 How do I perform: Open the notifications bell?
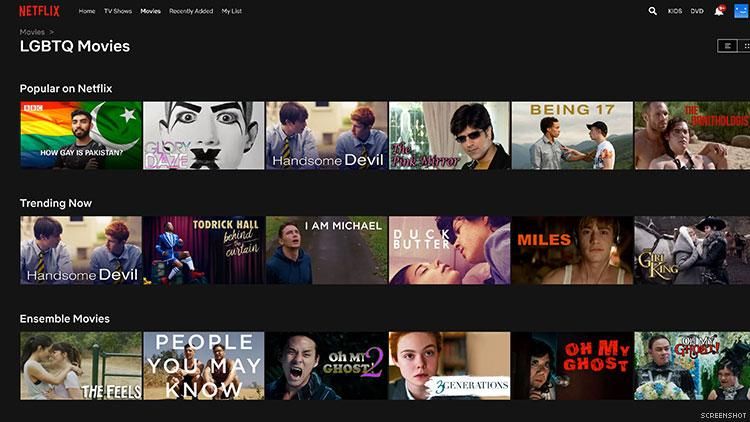pos(718,11)
